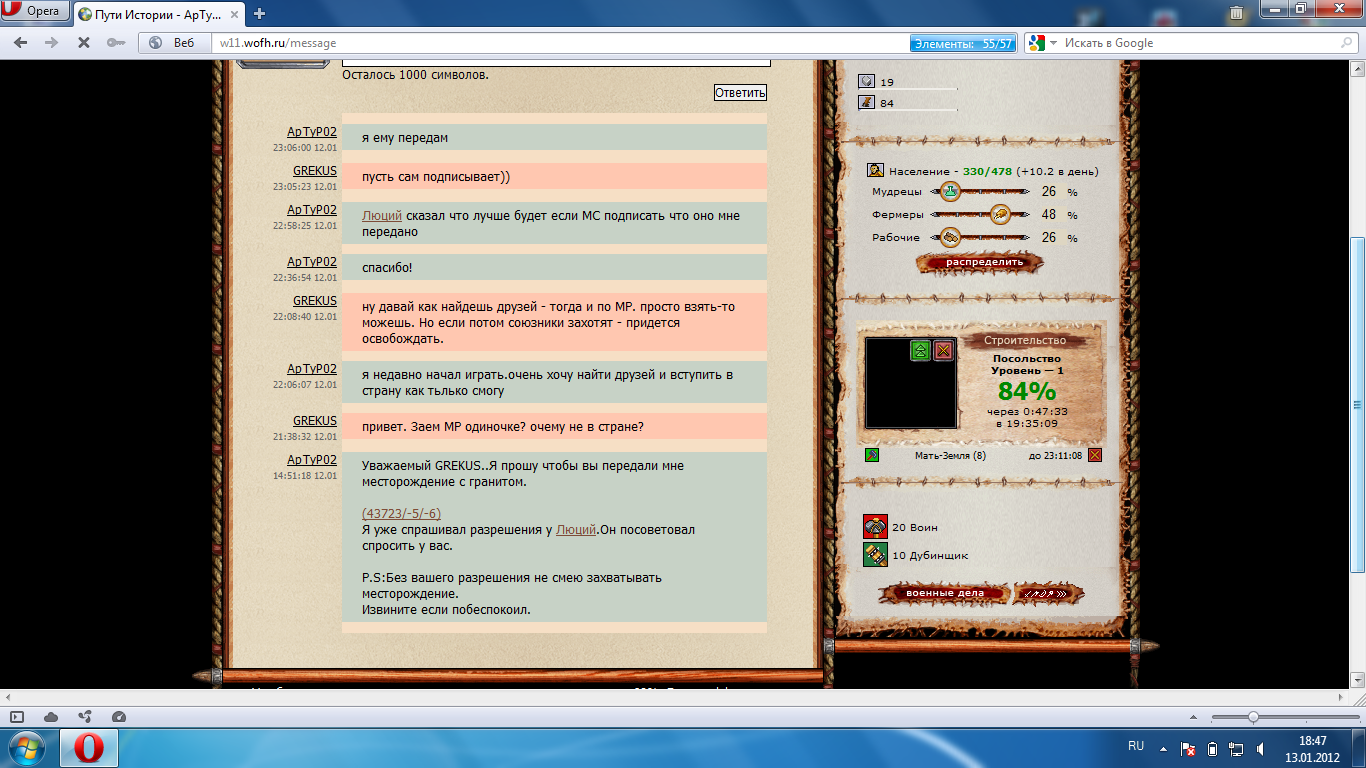Click the red icon after до 23:11:08
Screen dimensions: 1366x768
pyautogui.click(x=1095, y=456)
